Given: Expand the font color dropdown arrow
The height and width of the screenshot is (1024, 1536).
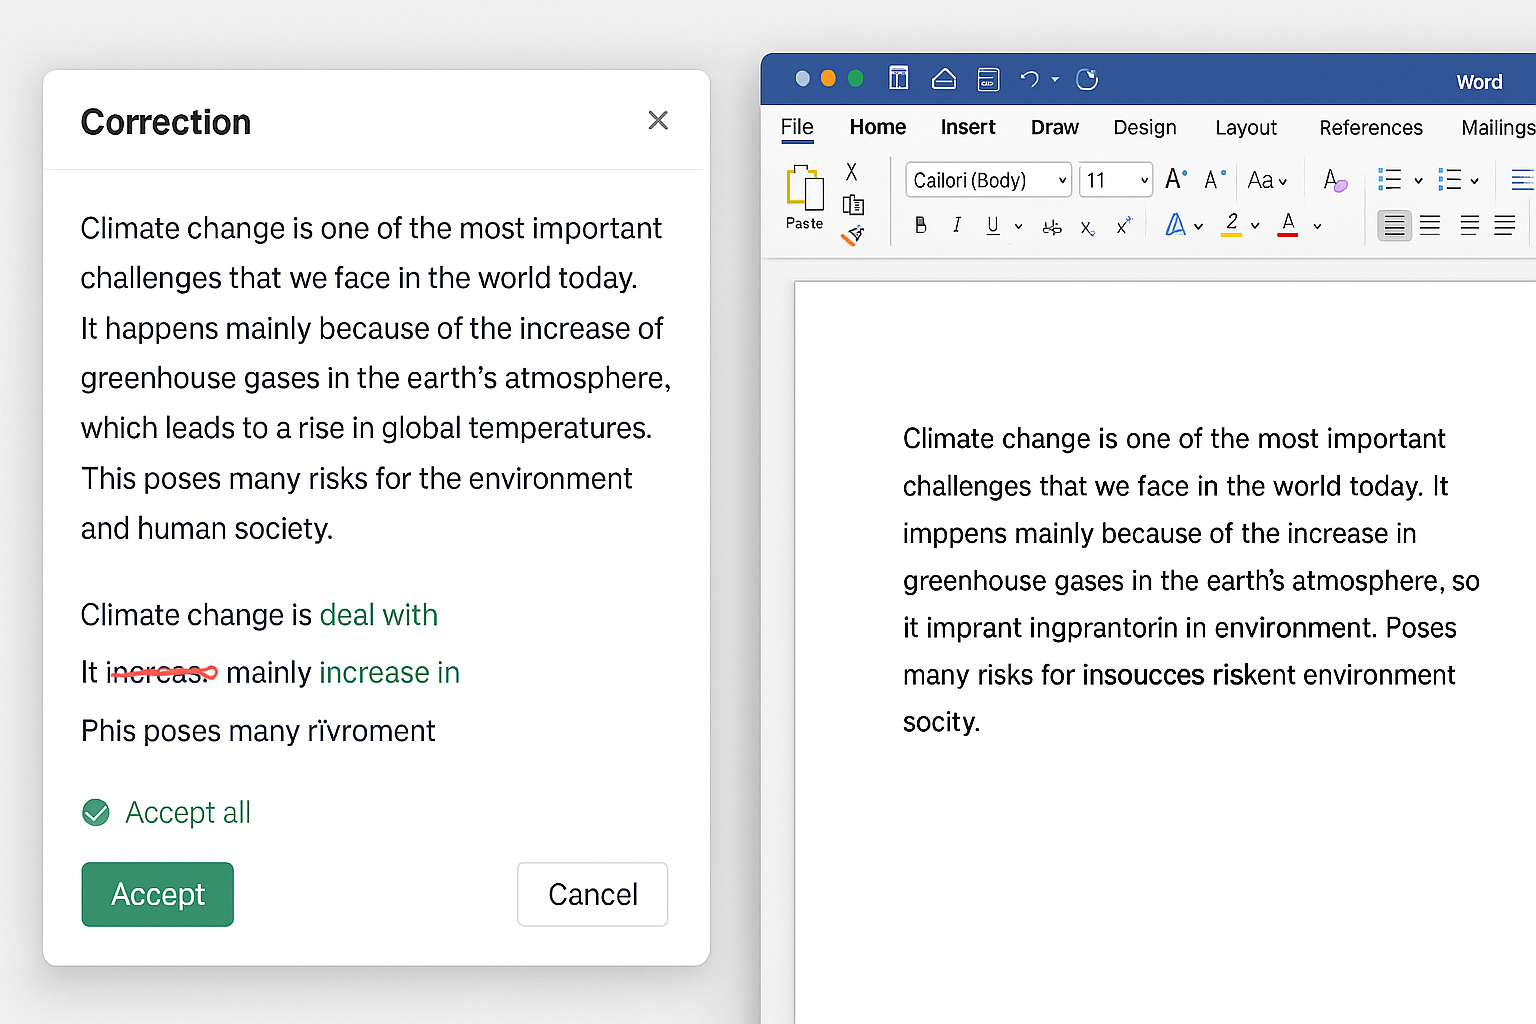Looking at the screenshot, I should click(x=1317, y=226).
